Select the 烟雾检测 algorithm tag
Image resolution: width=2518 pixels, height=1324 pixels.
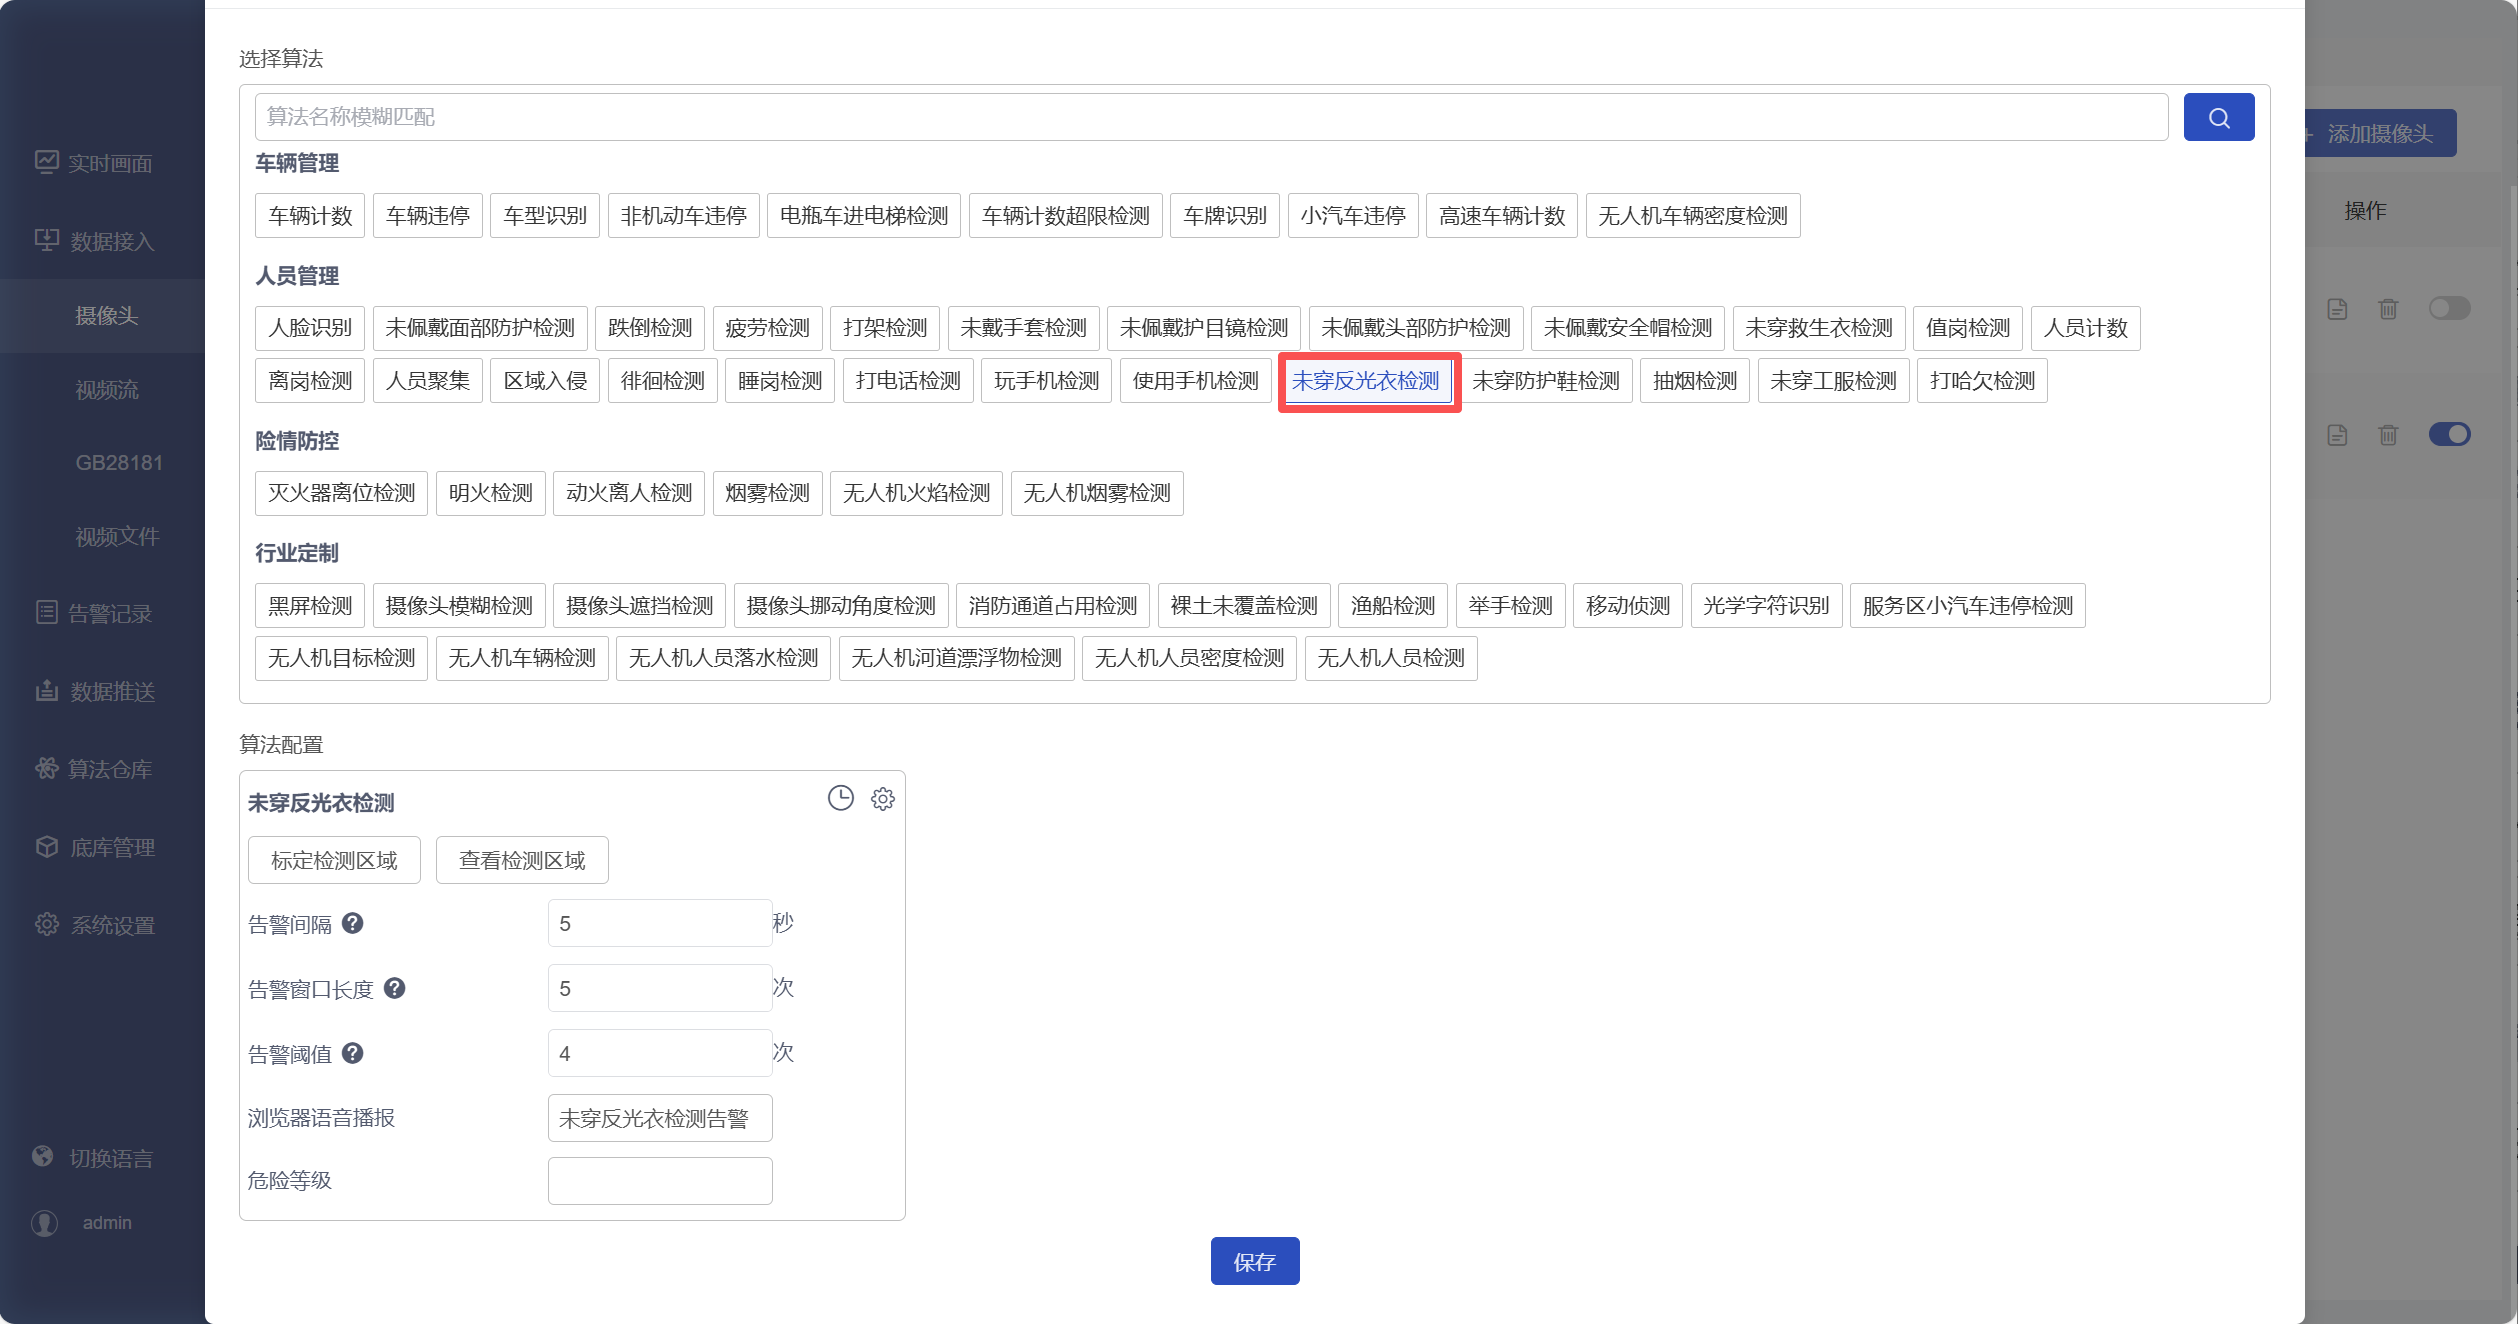click(767, 493)
